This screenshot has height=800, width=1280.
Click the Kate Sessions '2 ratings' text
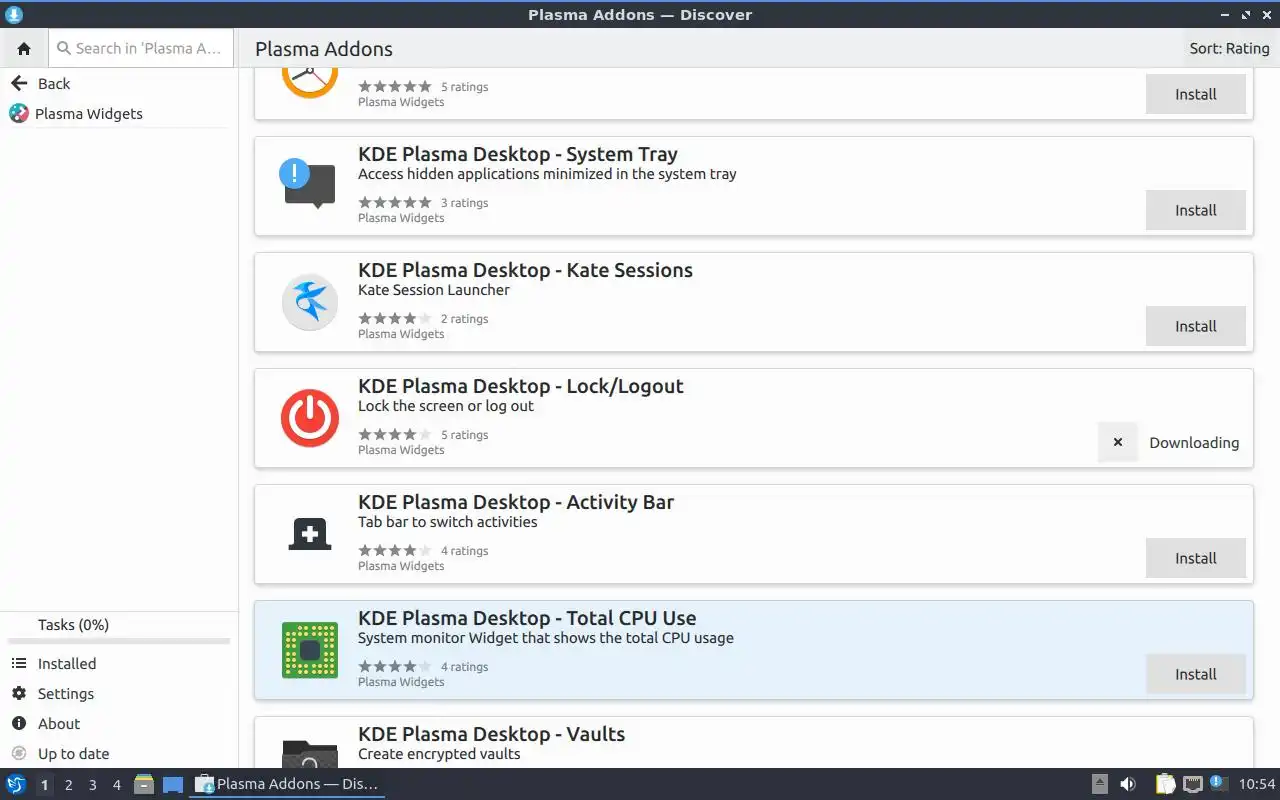point(464,319)
